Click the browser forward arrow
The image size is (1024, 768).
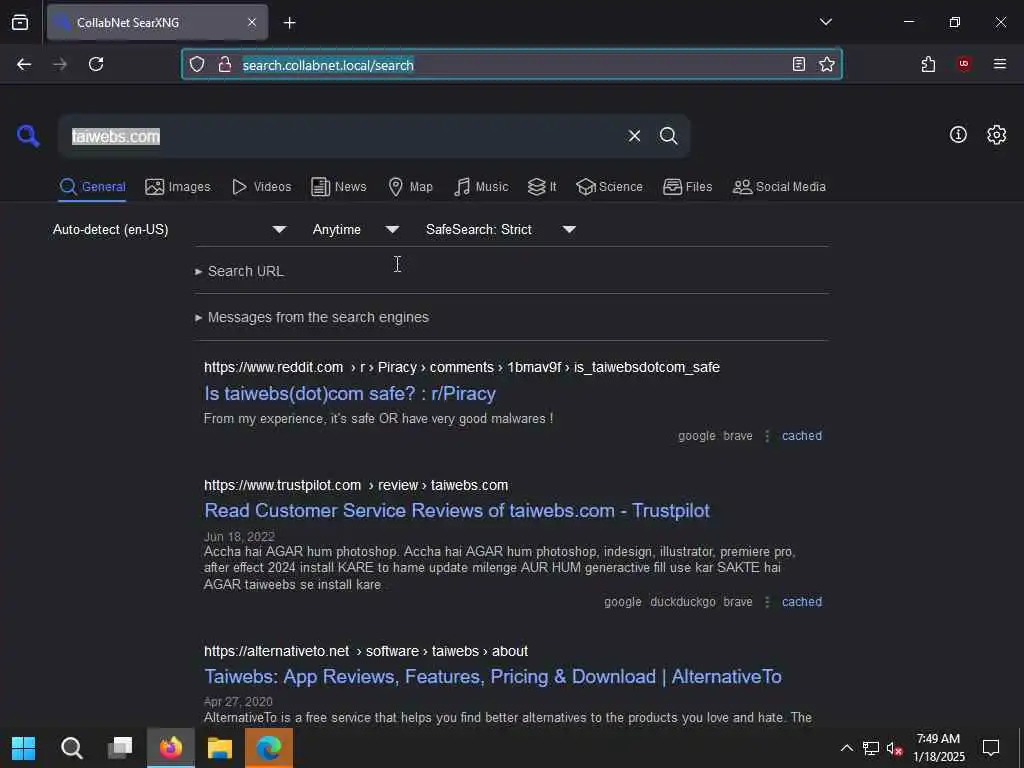click(x=60, y=64)
